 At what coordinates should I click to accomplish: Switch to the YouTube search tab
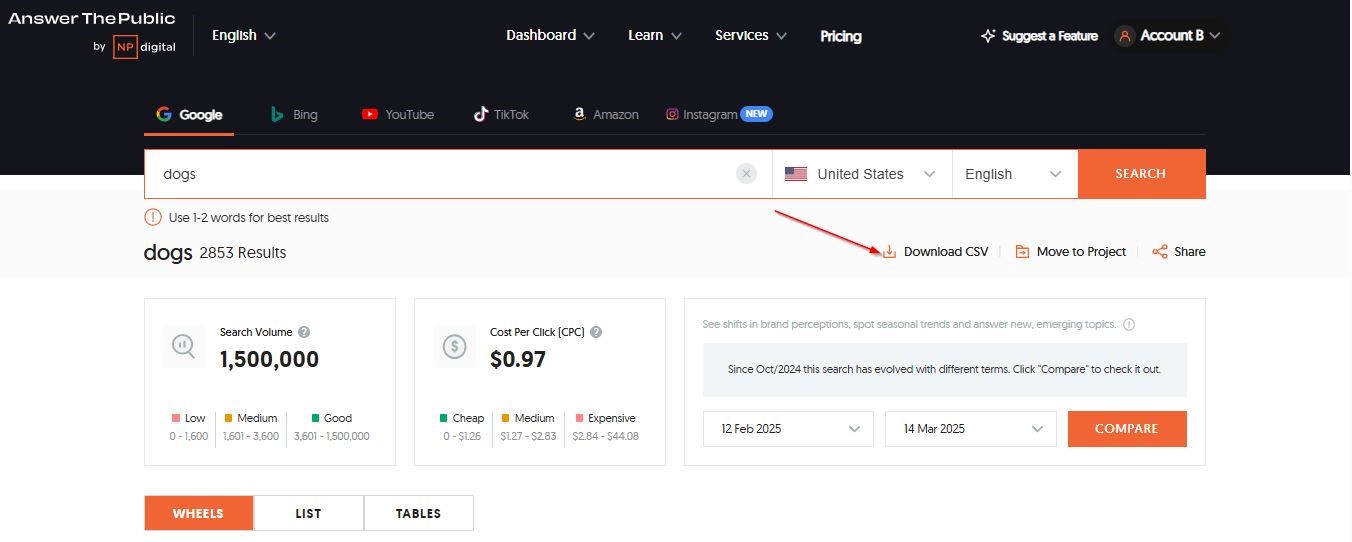[398, 115]
